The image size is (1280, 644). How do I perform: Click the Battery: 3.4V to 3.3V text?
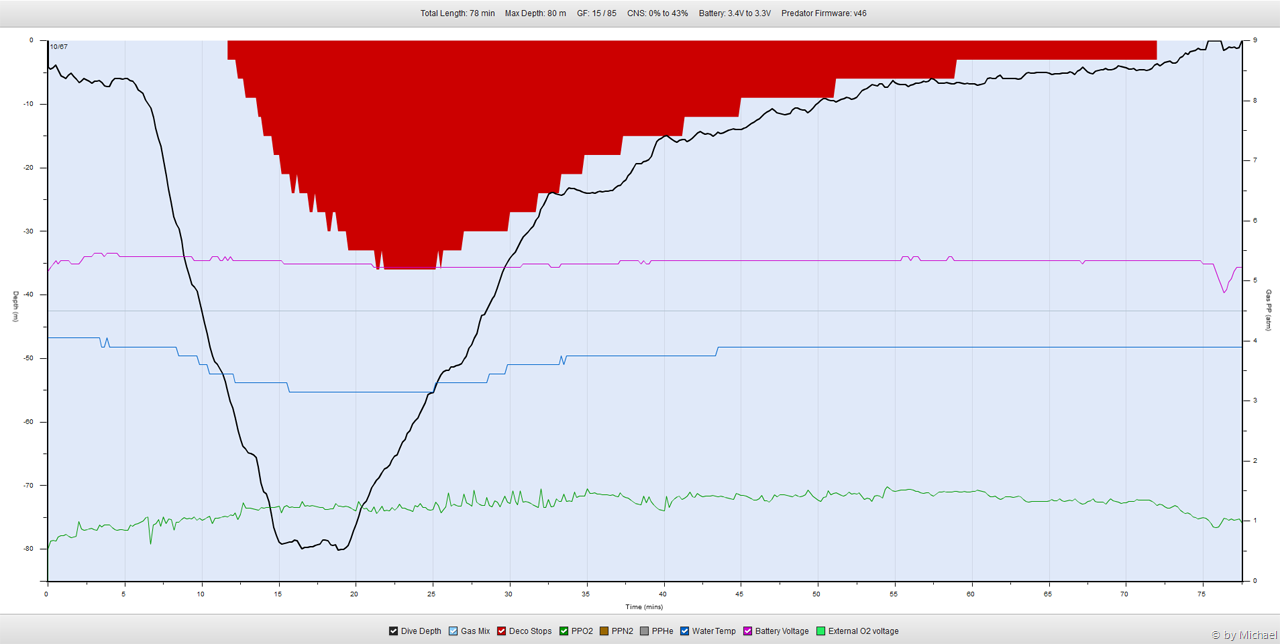click(735, 13)
